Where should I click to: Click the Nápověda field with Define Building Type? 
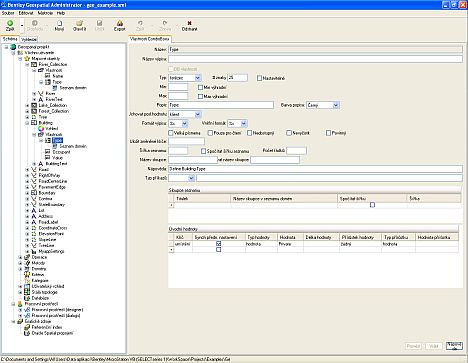pyautogui.click(x=315, y=169)
